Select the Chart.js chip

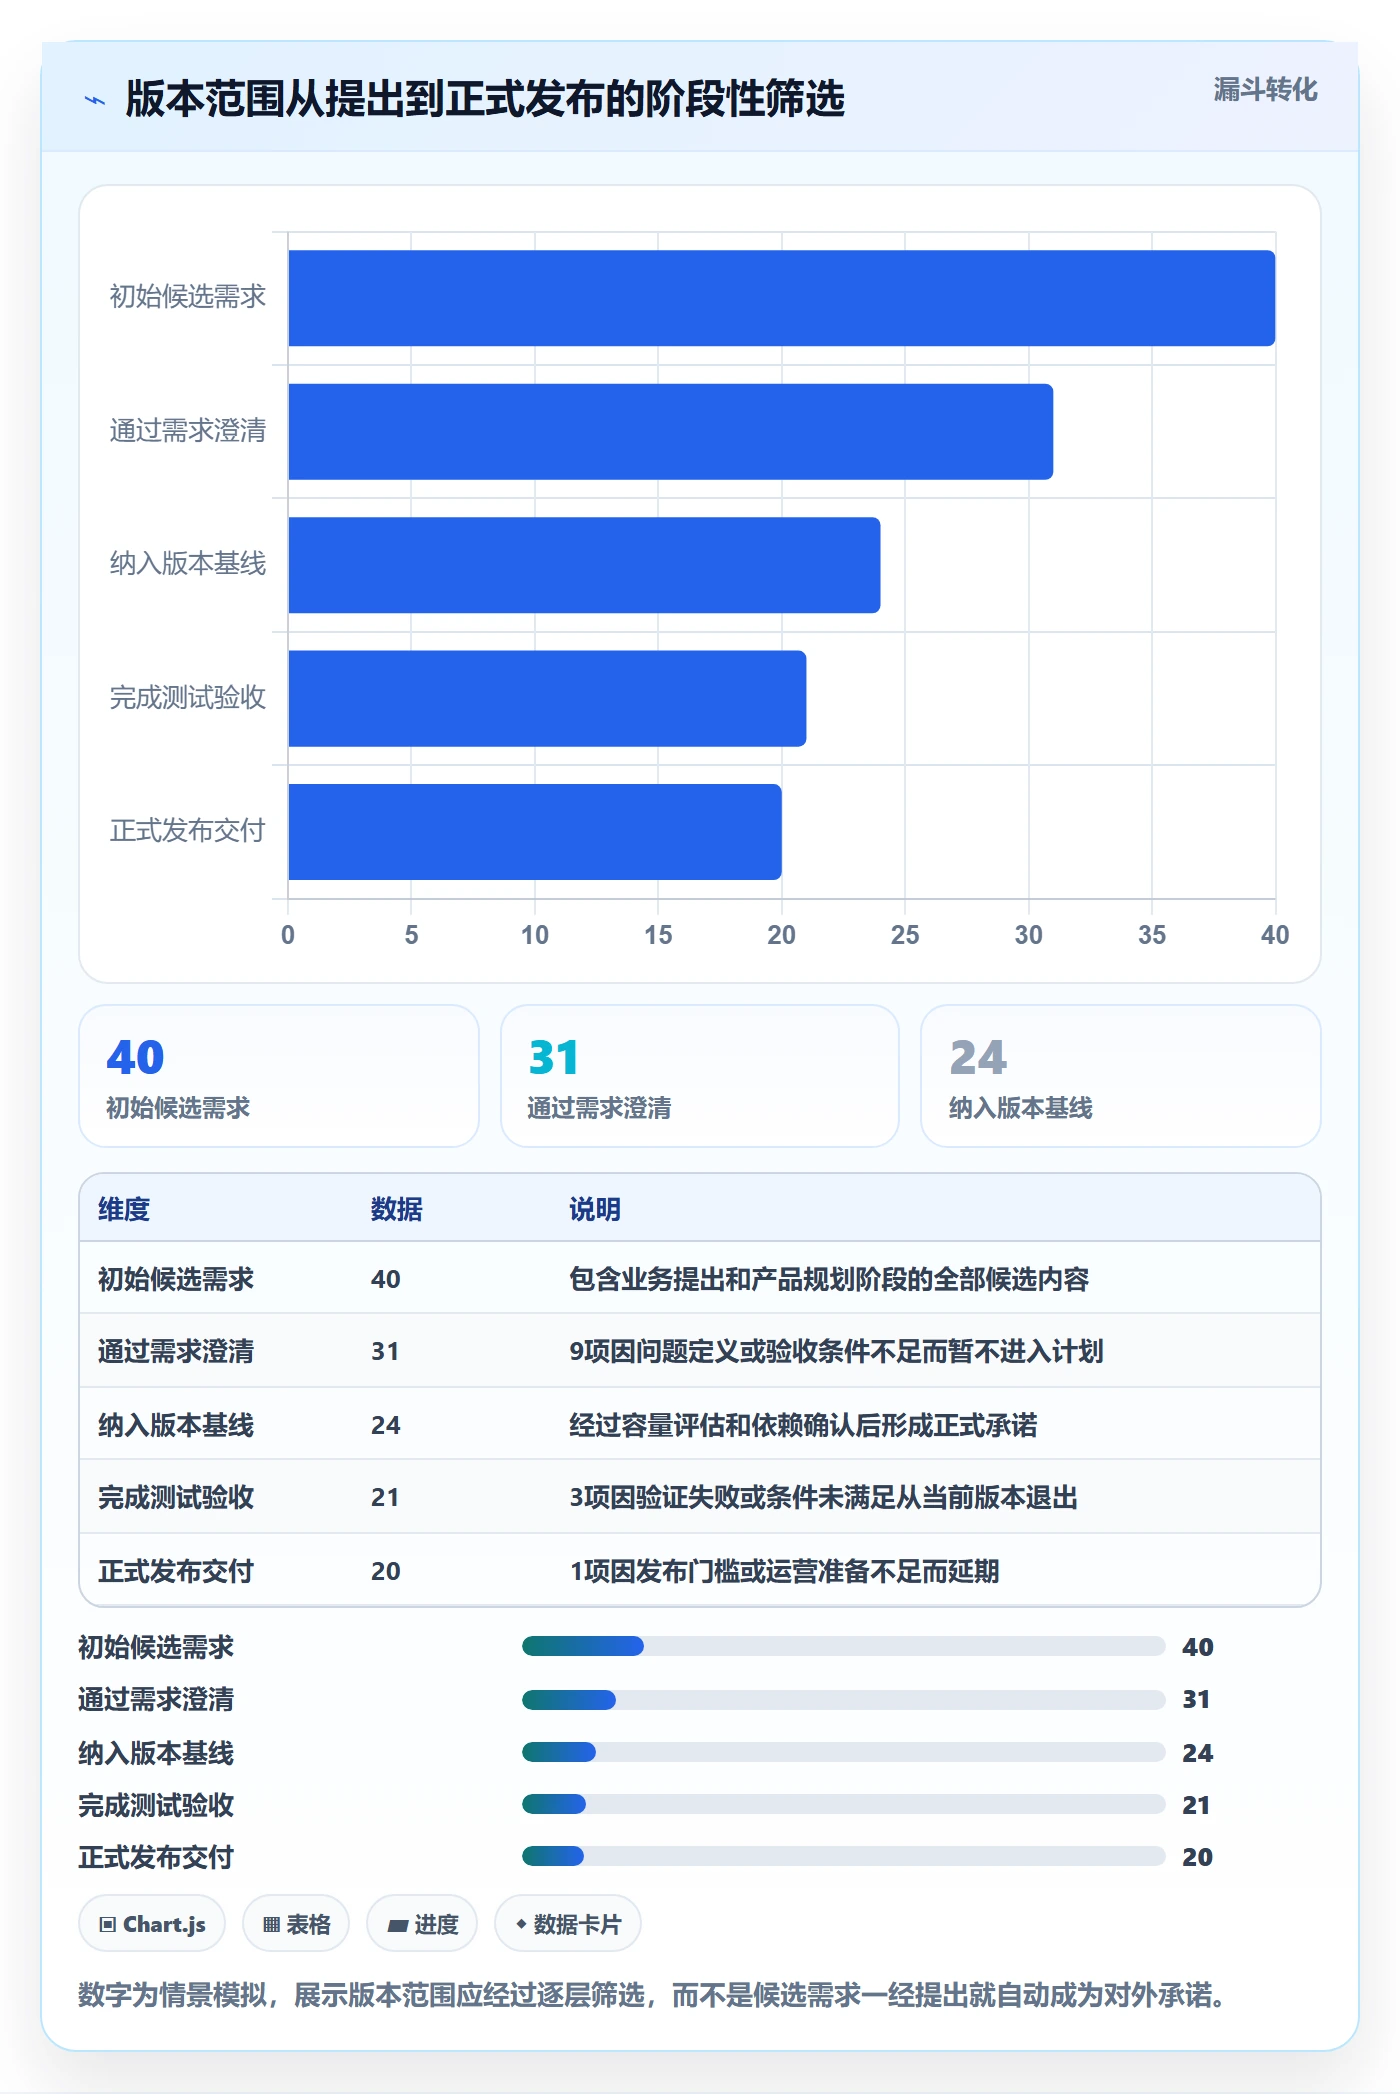(152, 1923)
